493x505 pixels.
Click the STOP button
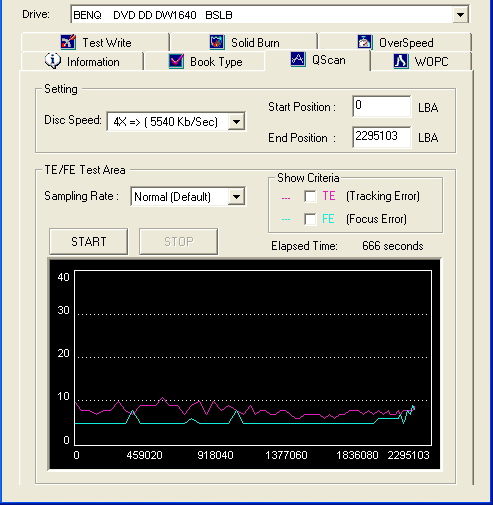click(178, 242)
